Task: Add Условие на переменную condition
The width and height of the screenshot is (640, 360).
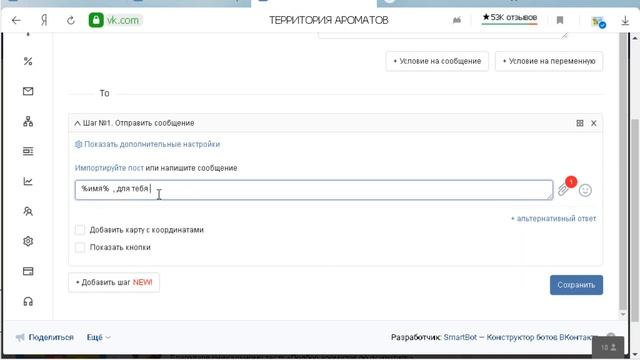Action: coord(549,61)
